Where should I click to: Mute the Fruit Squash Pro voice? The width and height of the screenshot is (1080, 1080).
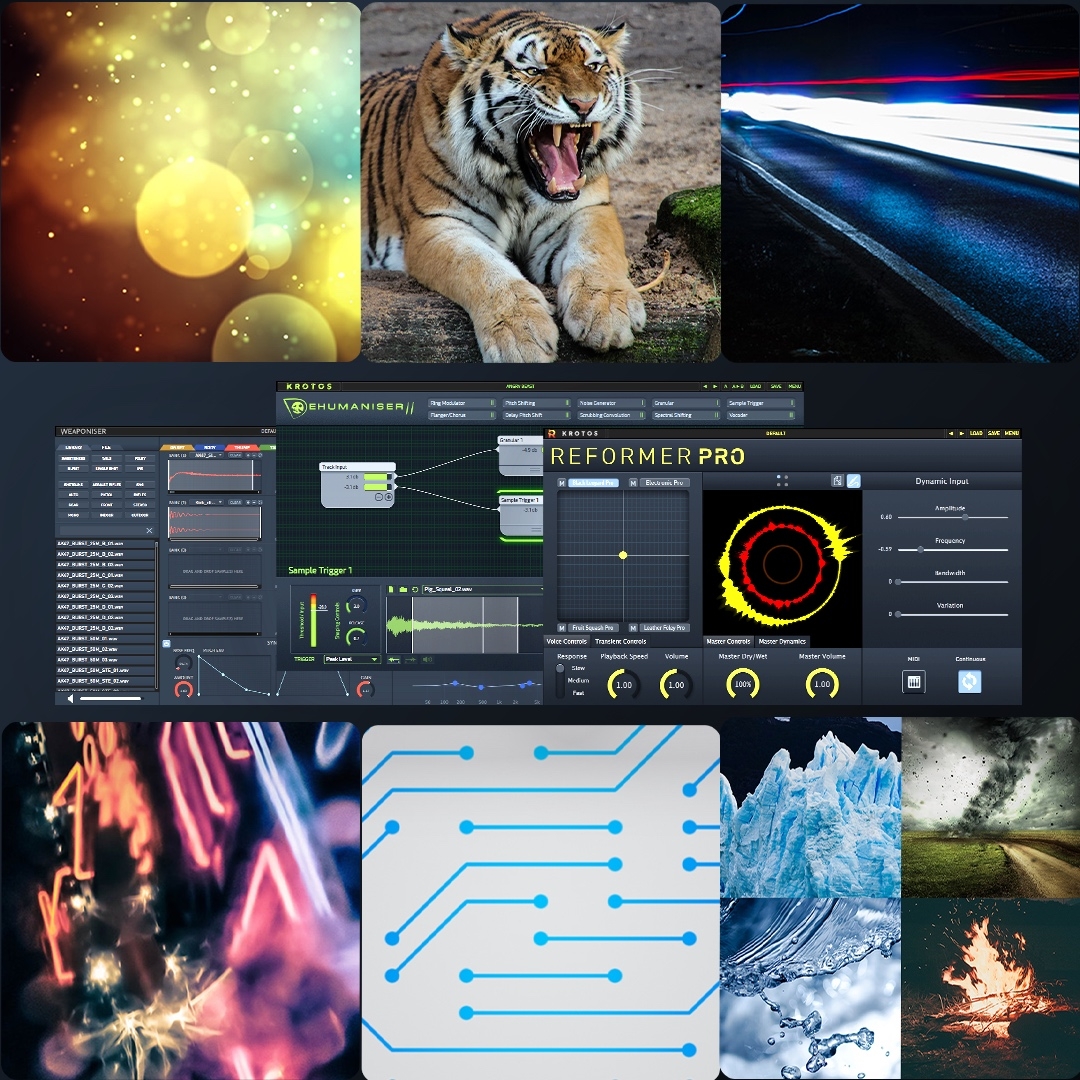(x=561, y=627)
